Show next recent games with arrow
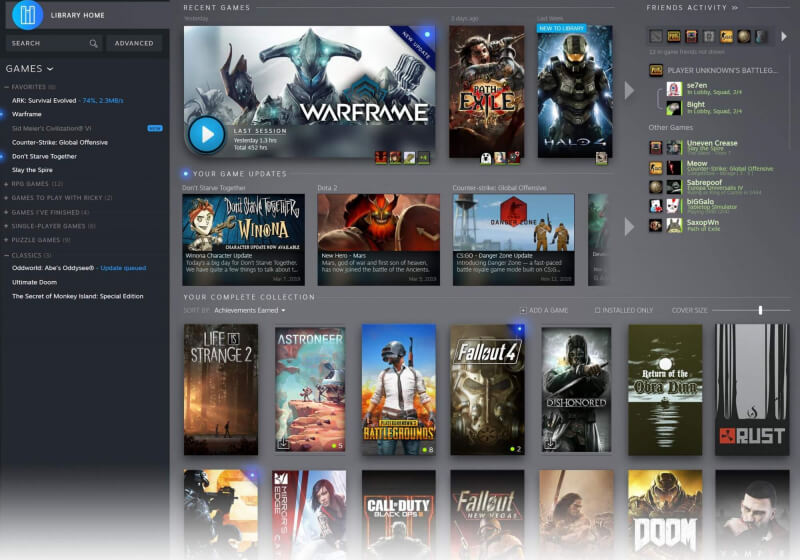The width and height of the screenshot is (800, 560). [629, 90]
